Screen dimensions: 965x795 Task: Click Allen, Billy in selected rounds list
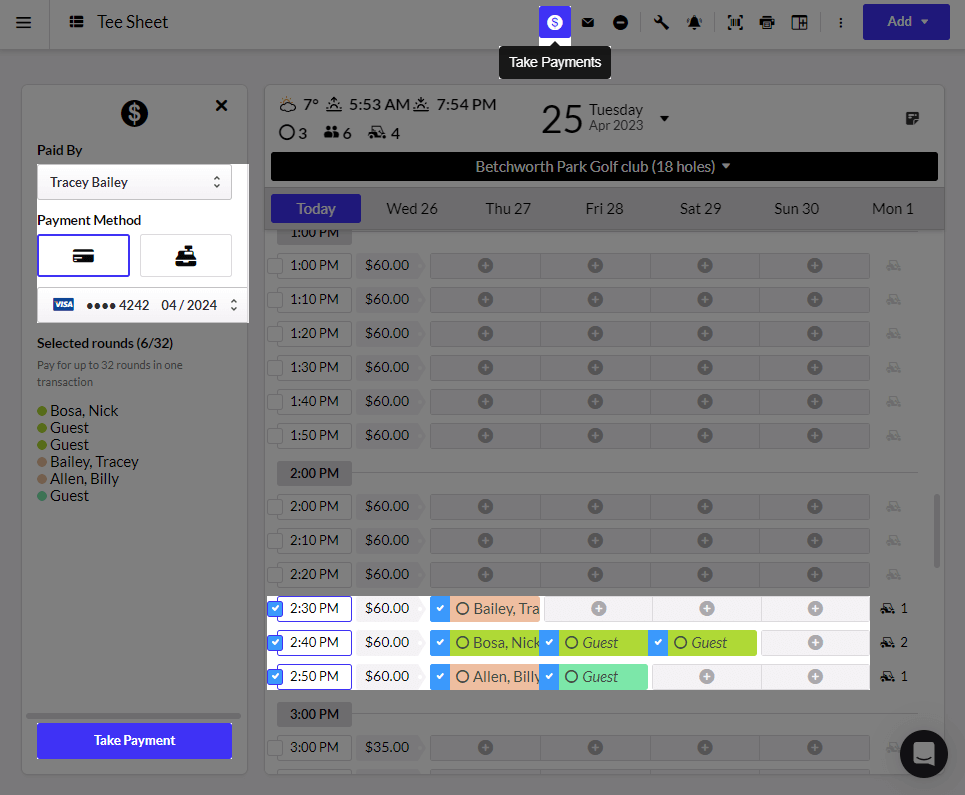84,479
